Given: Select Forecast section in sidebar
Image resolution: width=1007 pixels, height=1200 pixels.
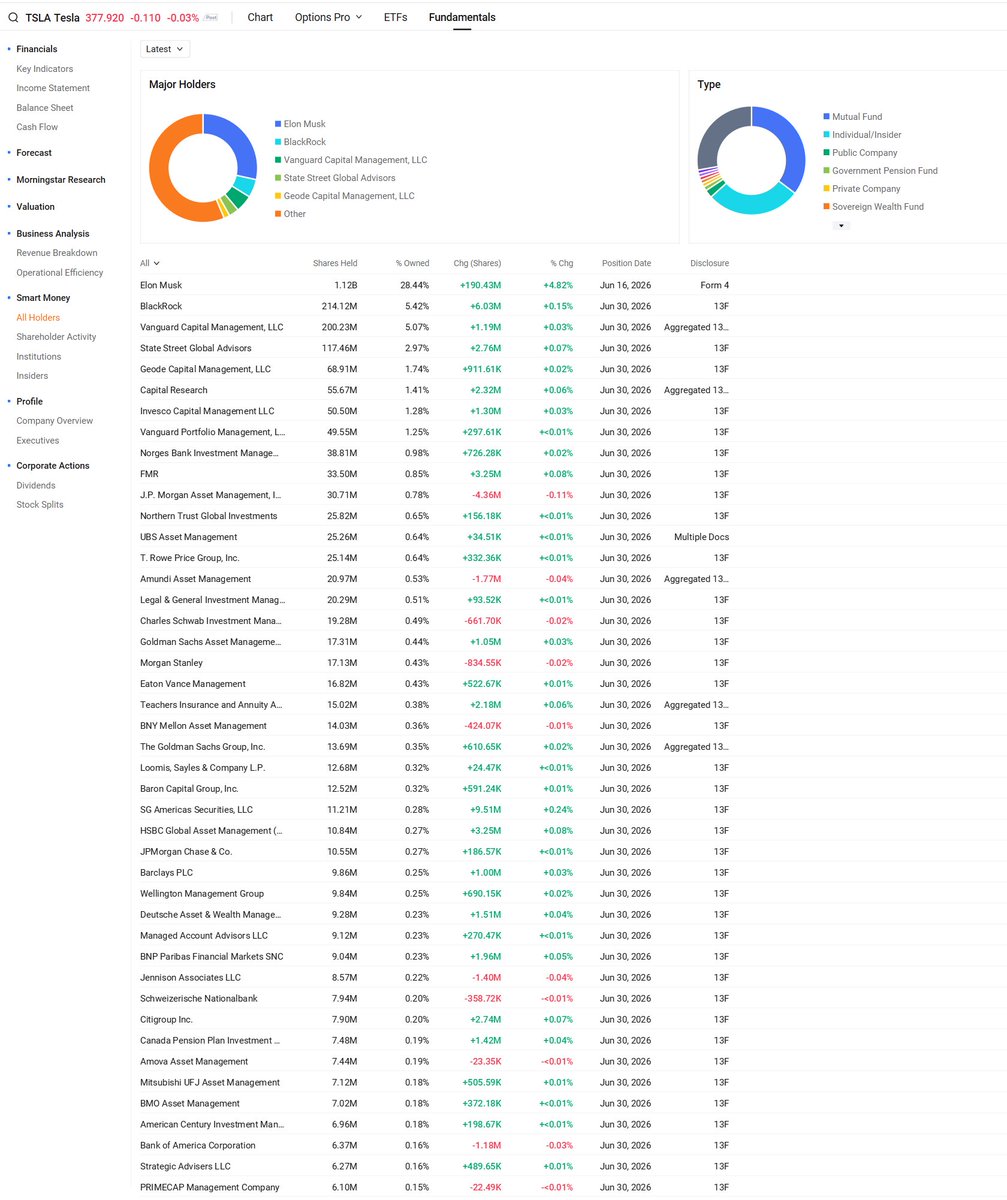Looking at the screenshot, I should [x=34, y=153].
